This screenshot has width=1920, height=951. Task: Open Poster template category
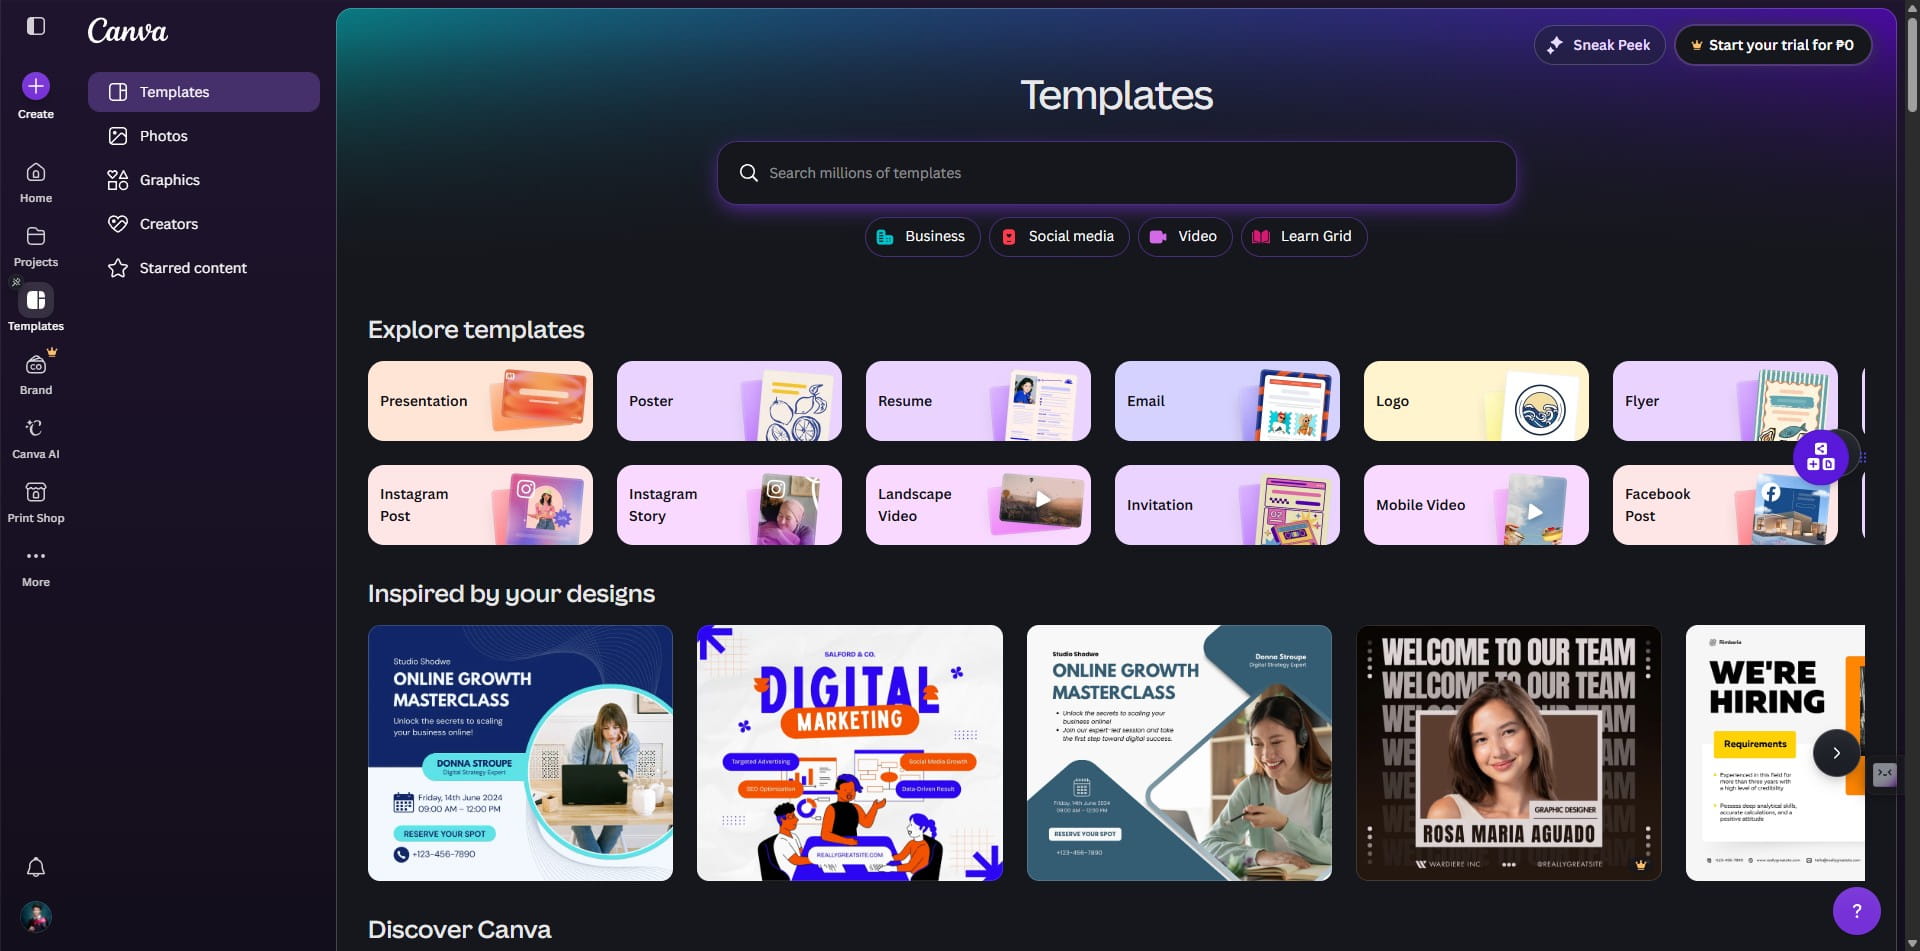(x=729, y=401)
